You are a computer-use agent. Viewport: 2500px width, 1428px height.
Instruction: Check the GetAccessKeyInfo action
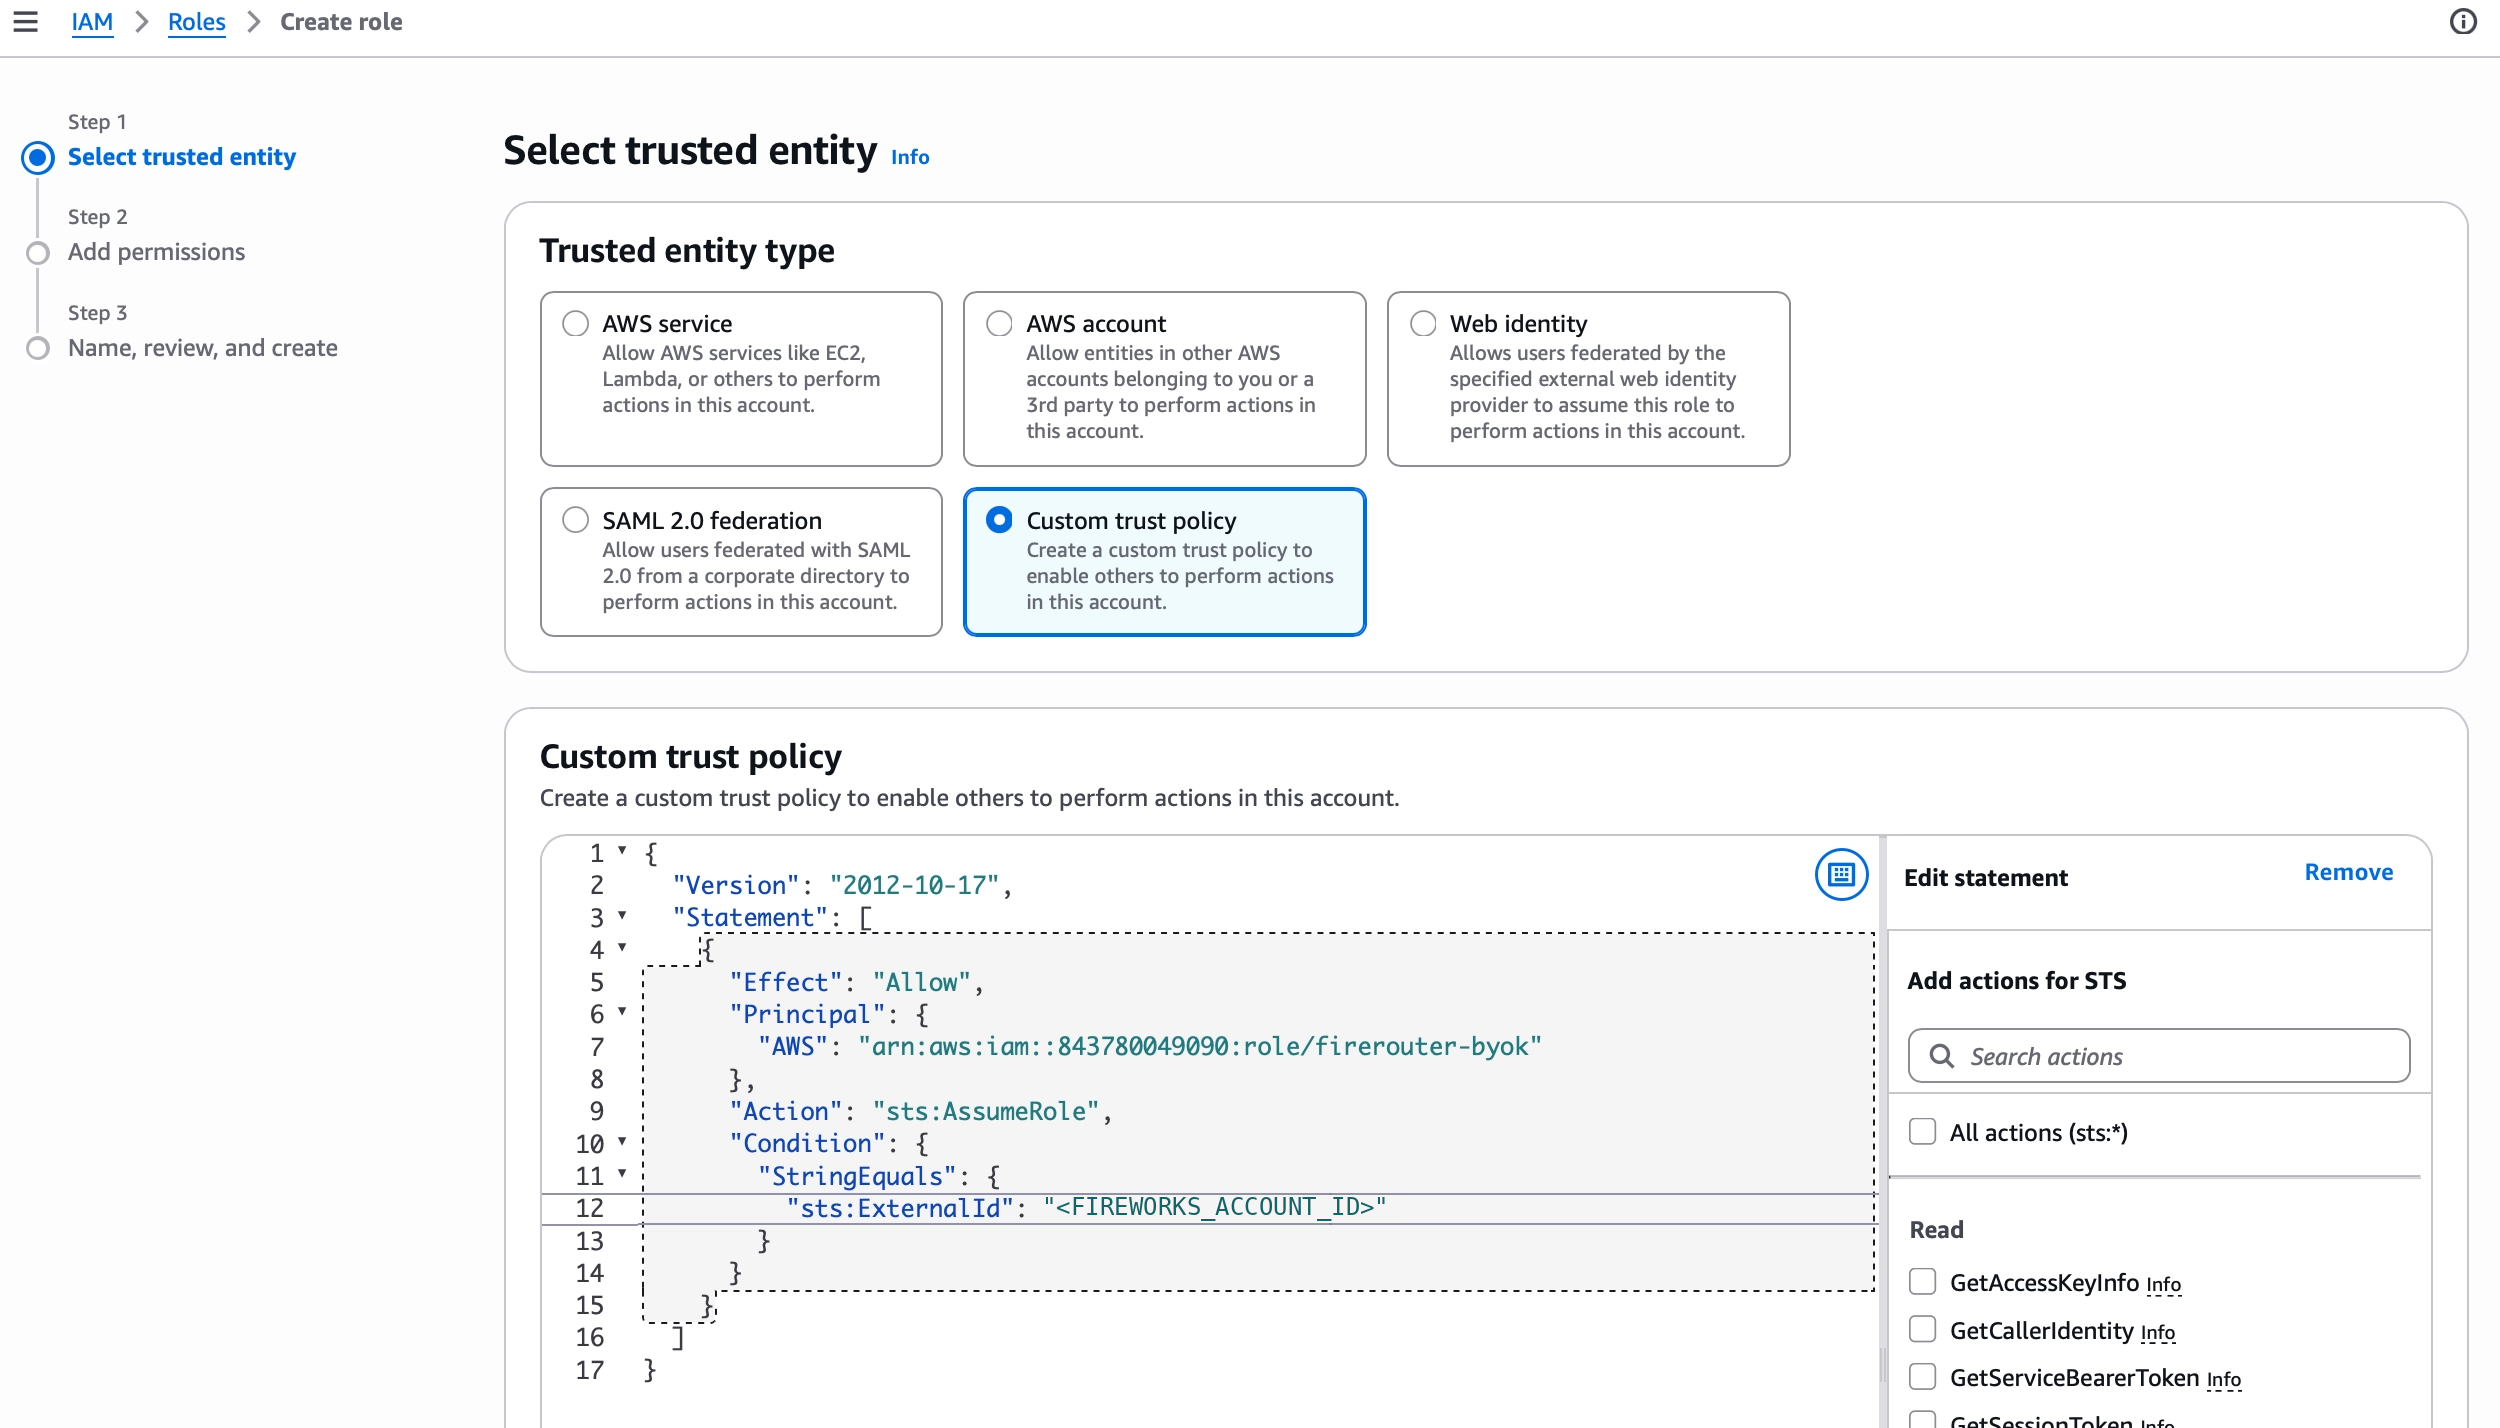tap(1922, 1282)
